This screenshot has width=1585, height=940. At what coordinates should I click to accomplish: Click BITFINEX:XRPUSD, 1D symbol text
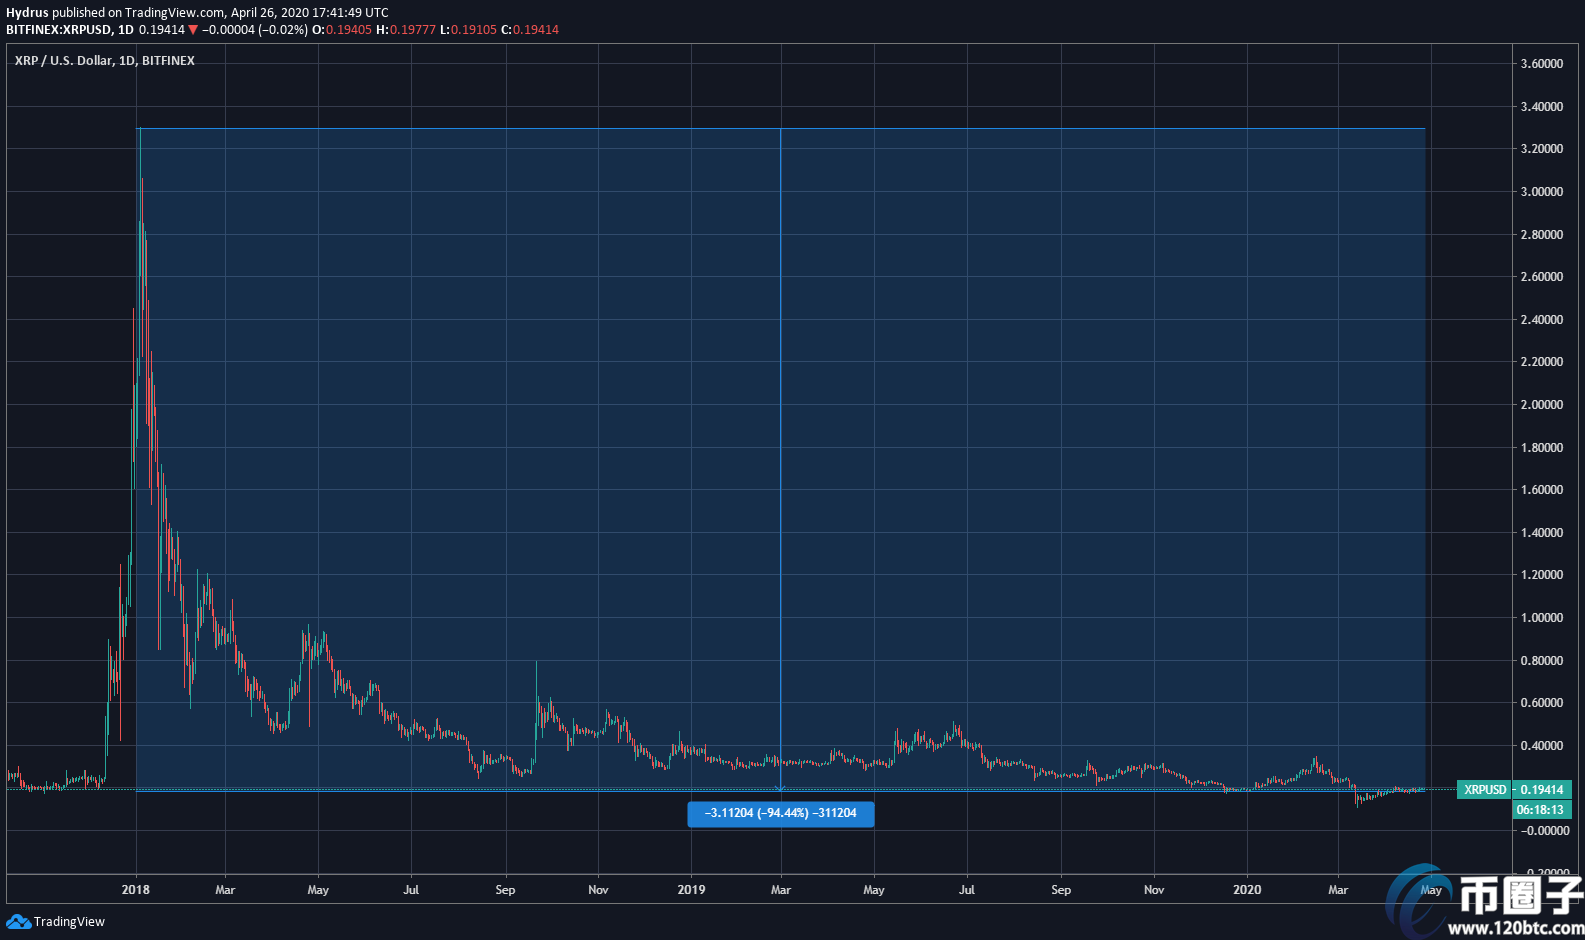tap(70, 30)
